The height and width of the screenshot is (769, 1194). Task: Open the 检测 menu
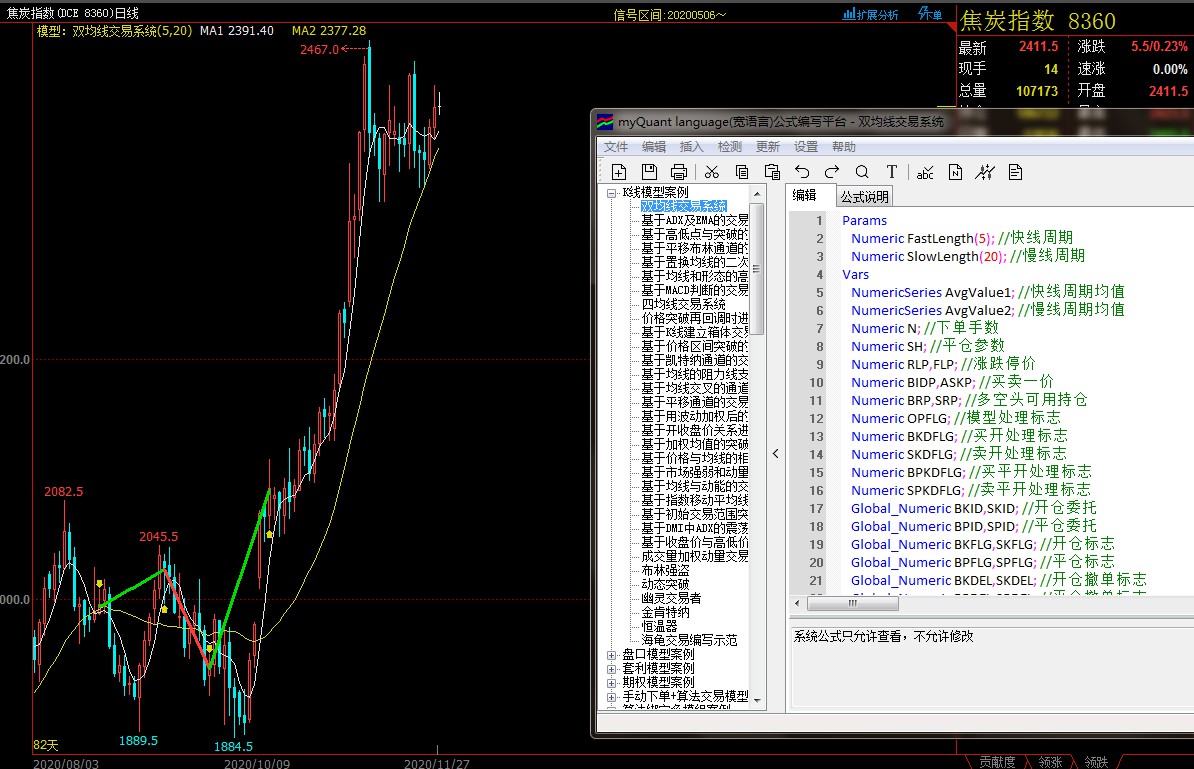[x=729, y=147]
